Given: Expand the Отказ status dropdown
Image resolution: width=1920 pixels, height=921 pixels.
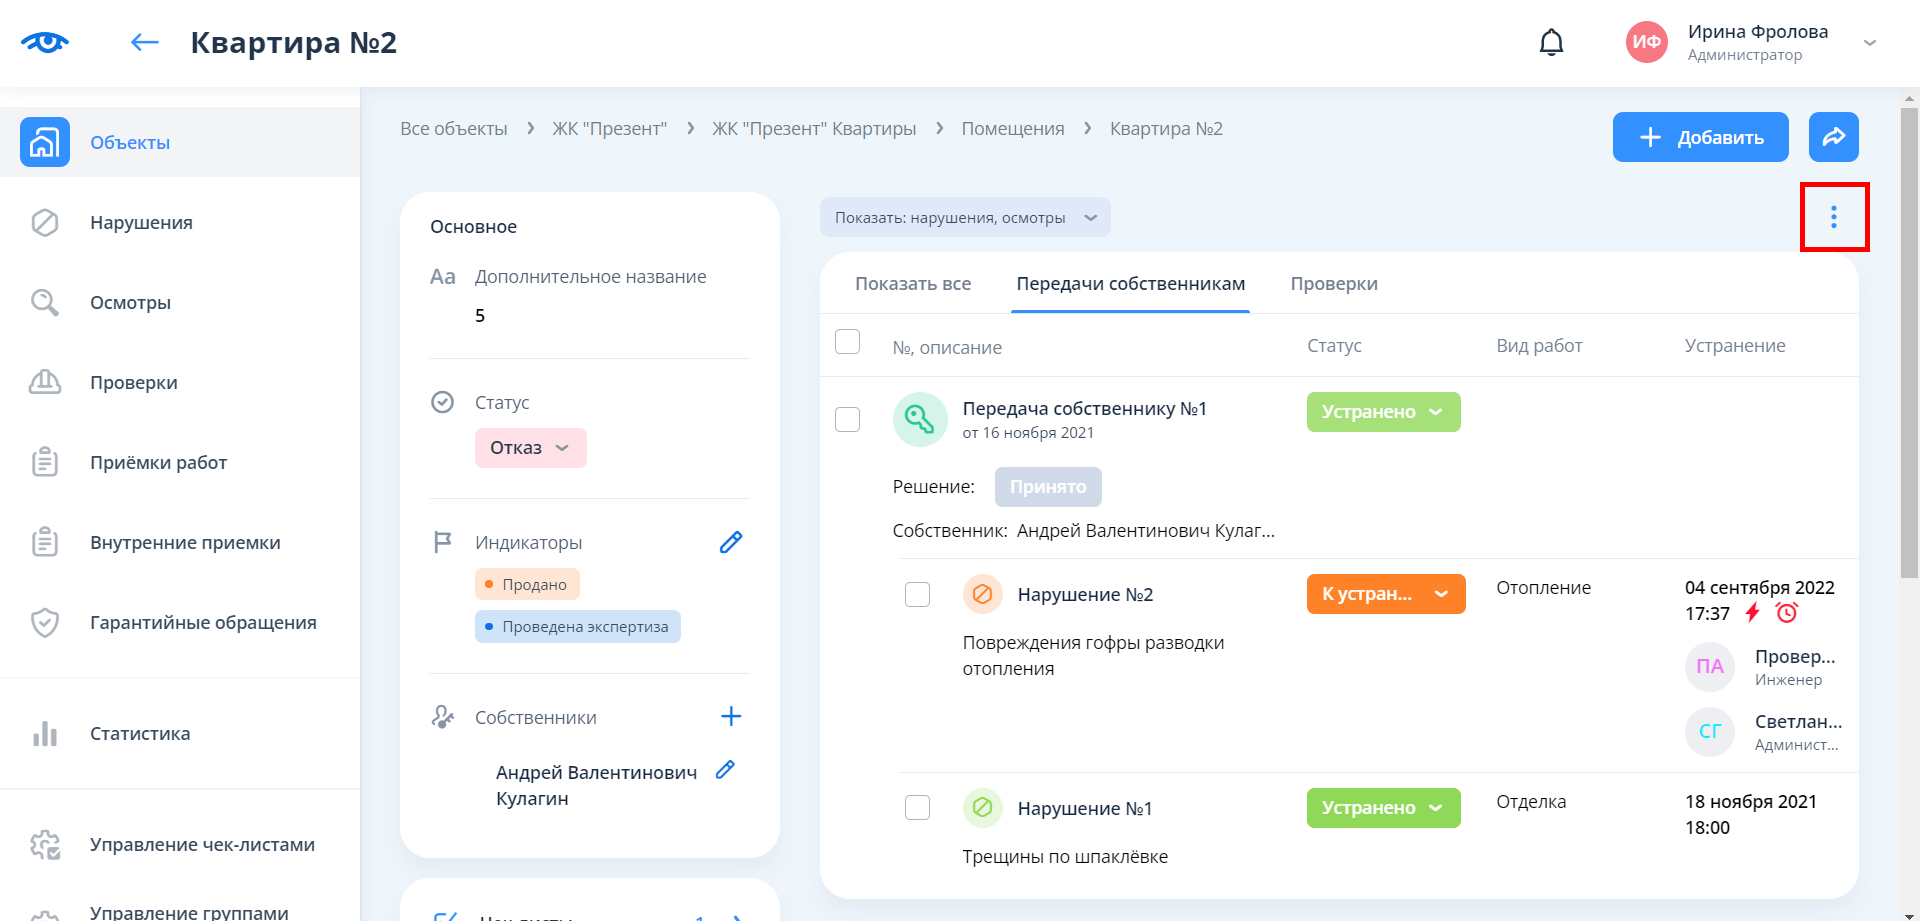Looking at the screenshot, I should [x=530, y=448].
